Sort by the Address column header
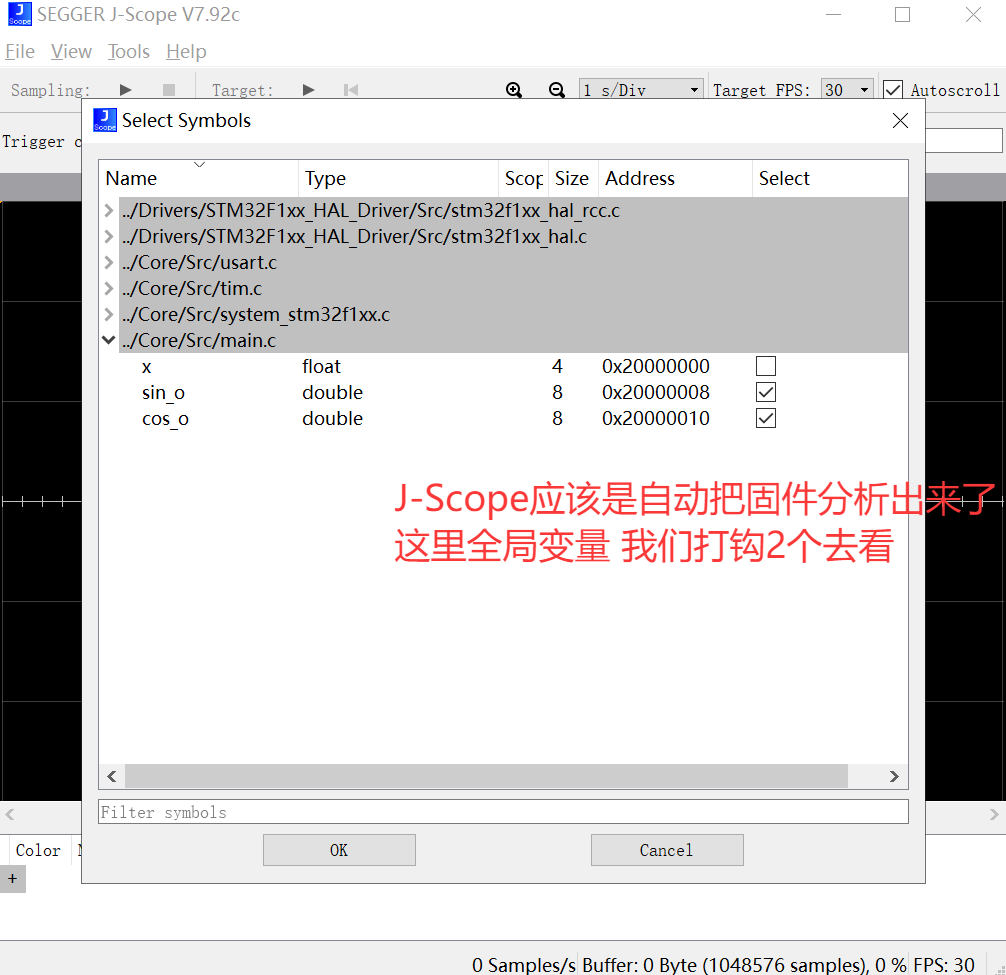The image size is (1006, 975). [675, 178]
